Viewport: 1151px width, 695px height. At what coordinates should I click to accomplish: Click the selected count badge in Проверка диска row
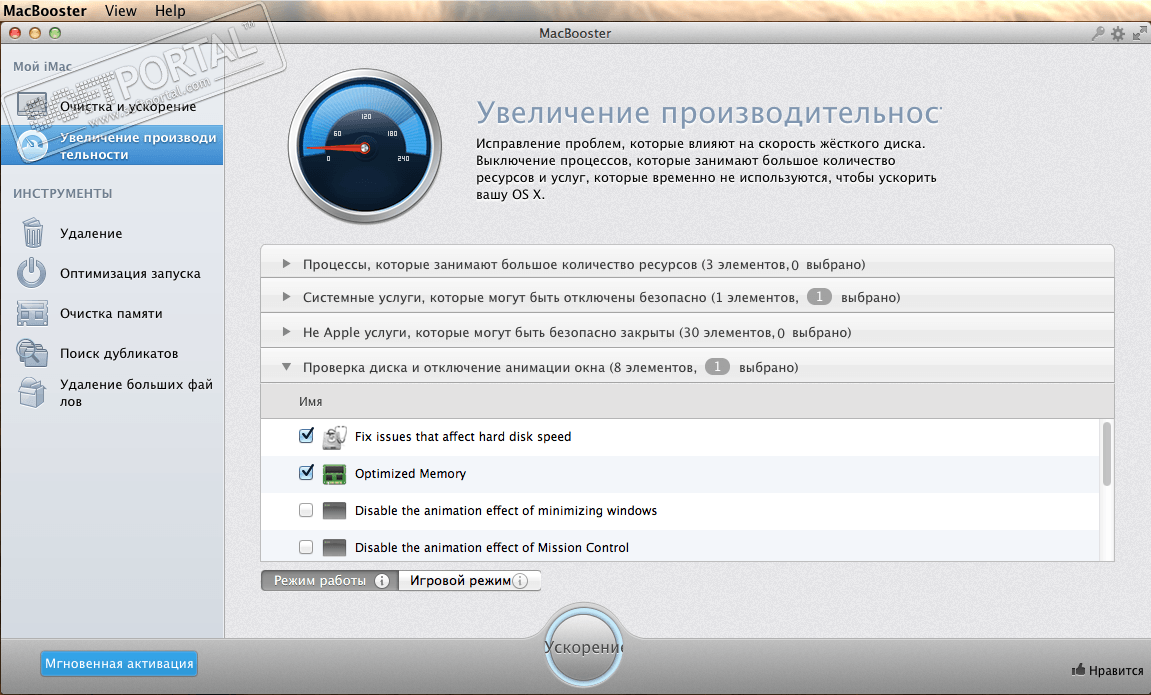pyautogui.click(x=717, y=366)
